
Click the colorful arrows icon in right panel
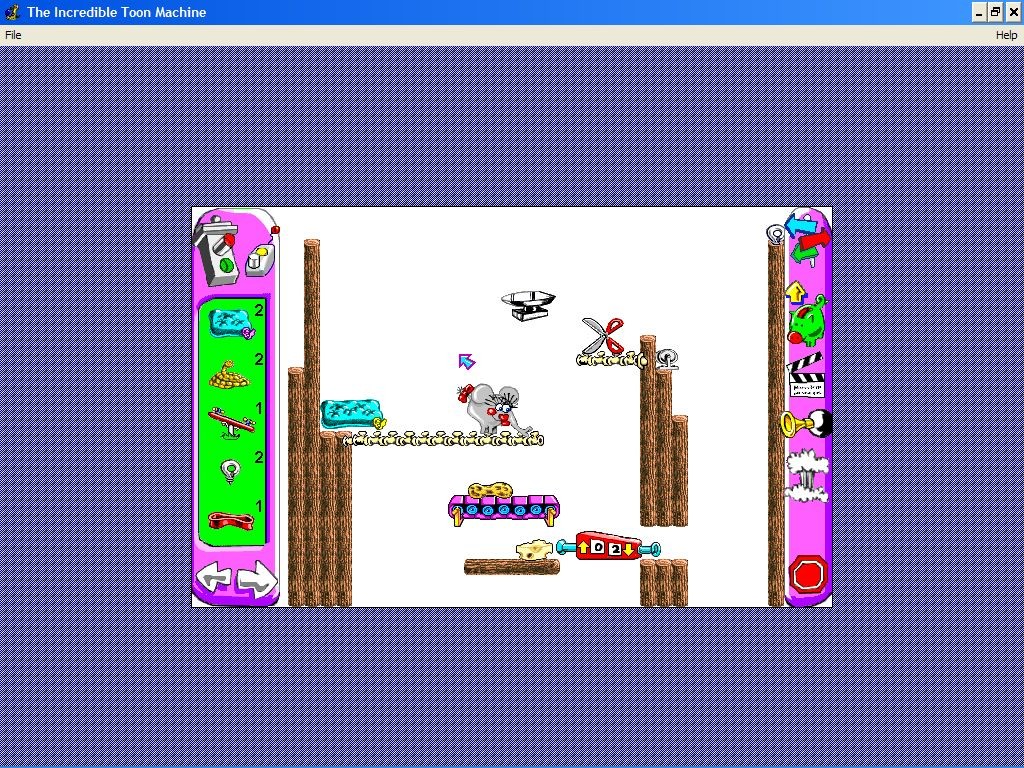(x=808, y=240)
